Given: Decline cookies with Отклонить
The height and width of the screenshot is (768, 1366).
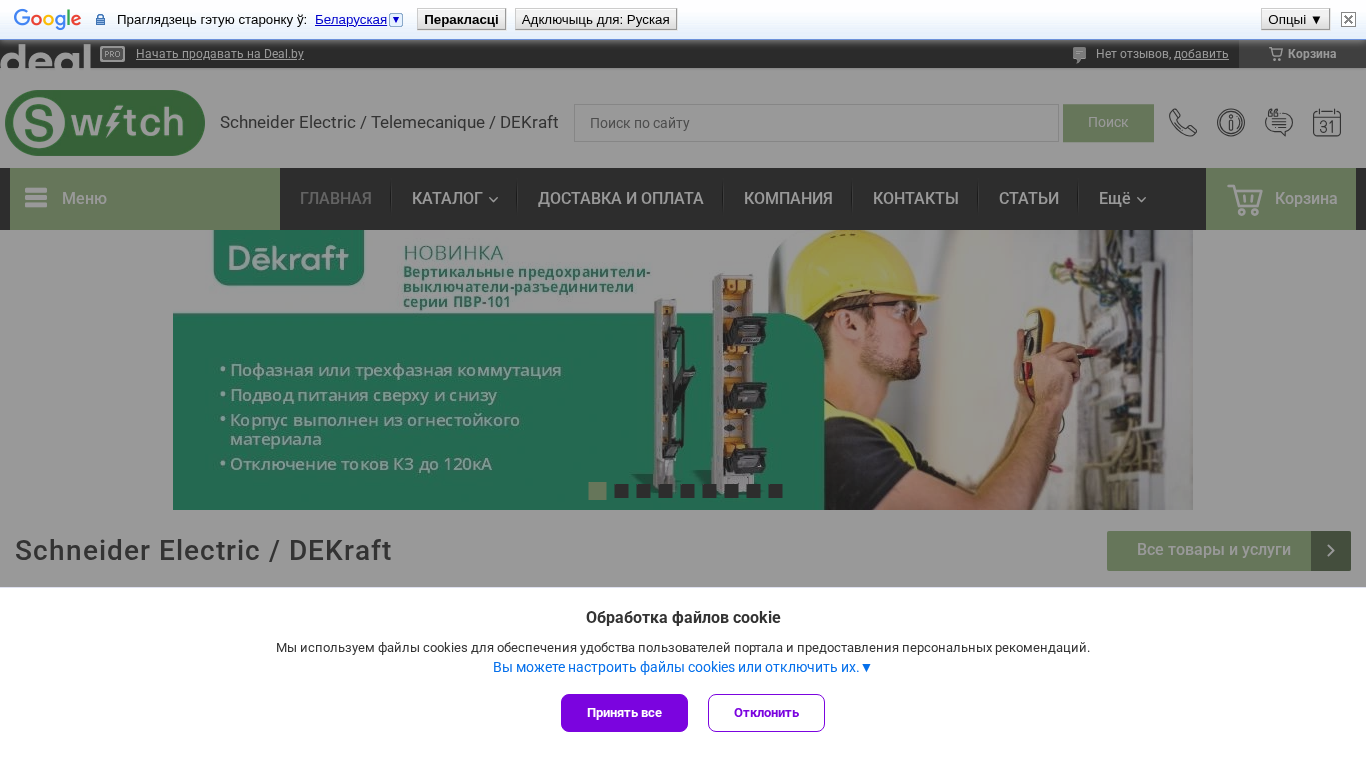Looking at the screenshot, I should tap(766, 713).
